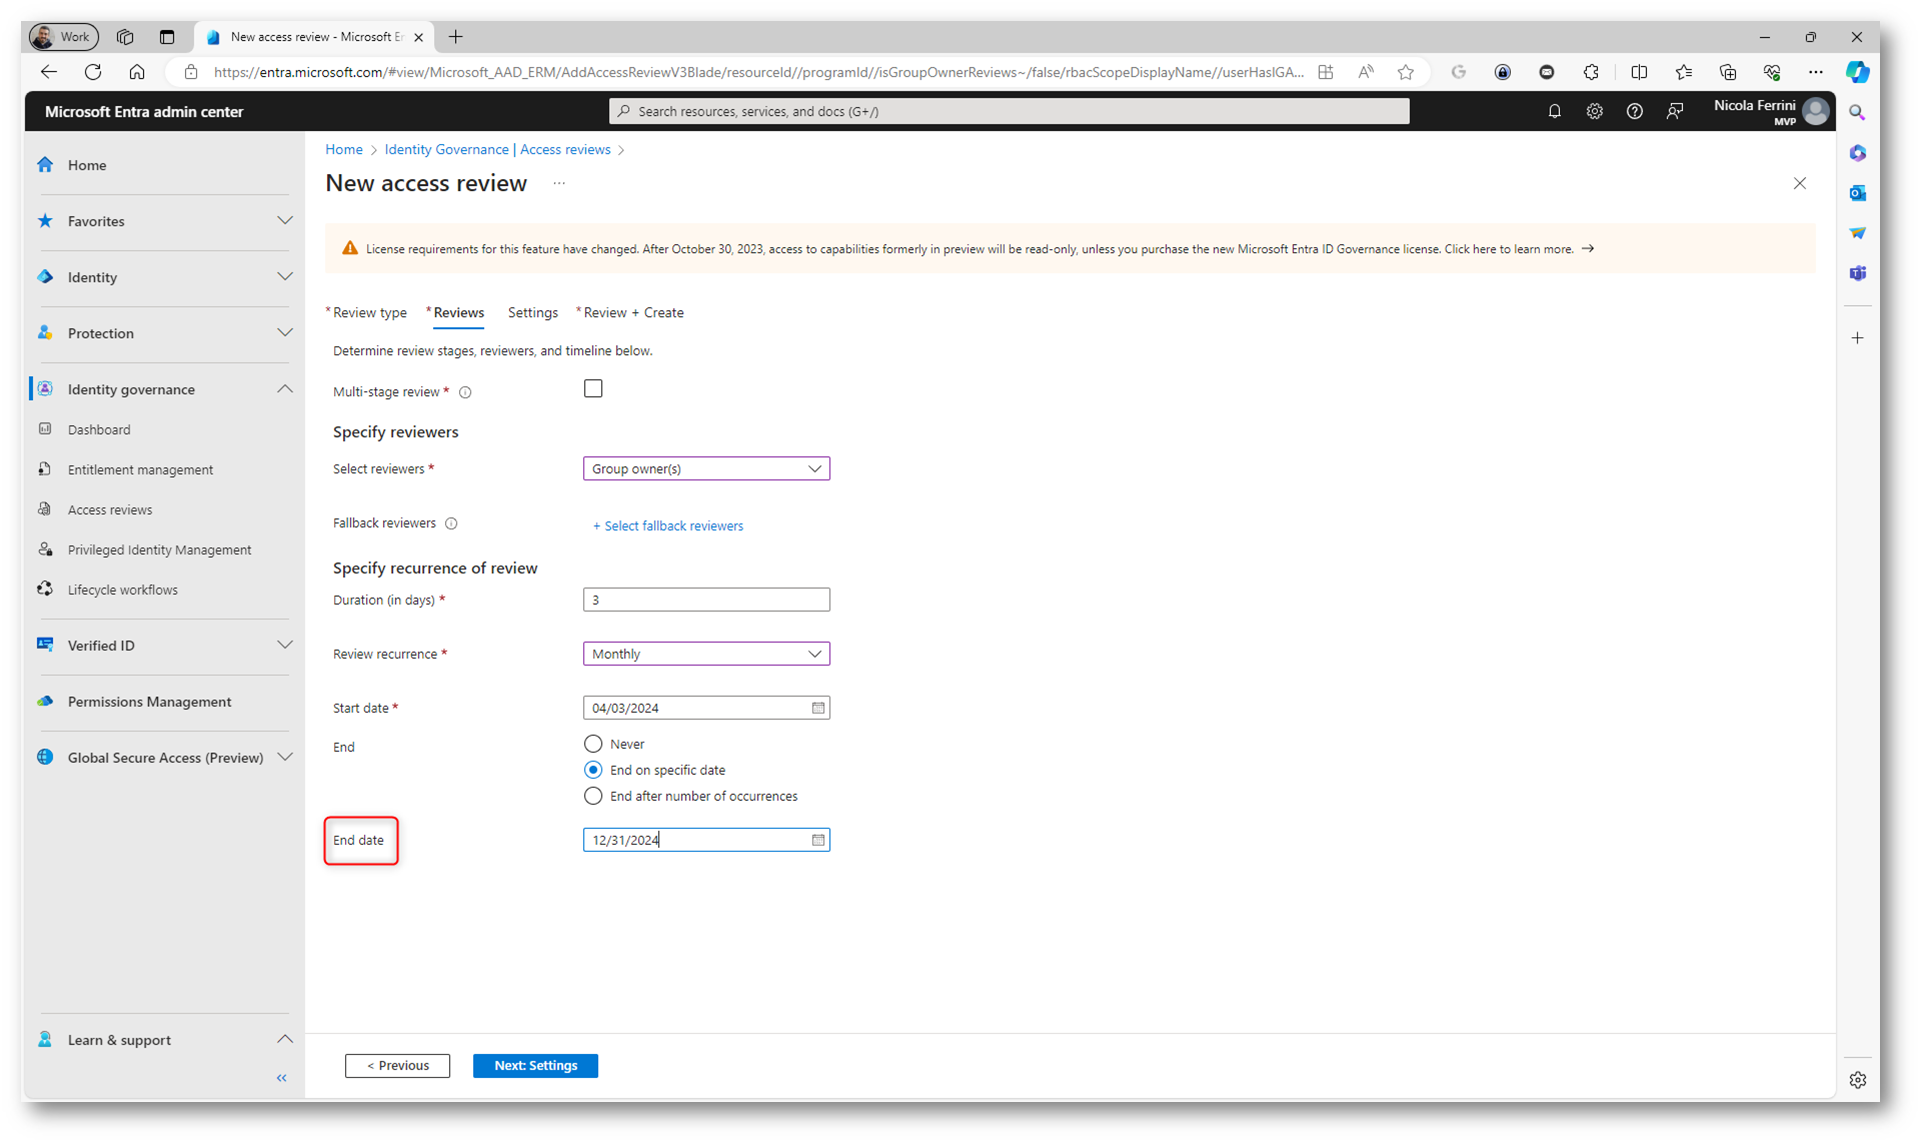Open the browser split screen icon
Screen dimensions: 1922x1144
[x=1639, y=72]
